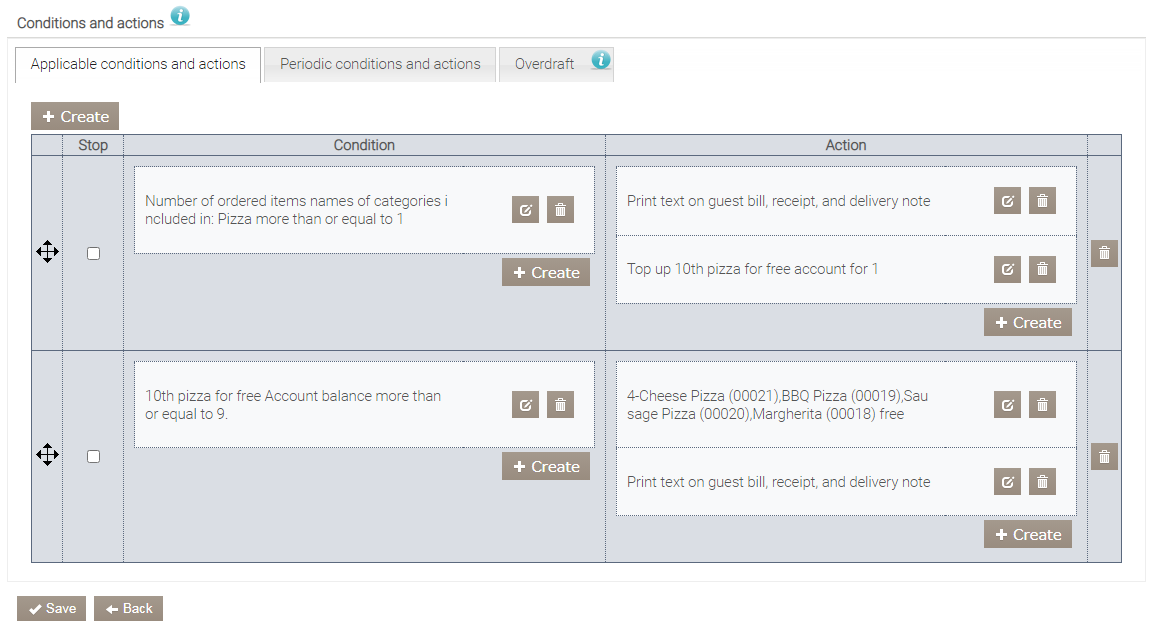Viewport: 1164px width, 629px height.
Task: Click the Action column header
Action: coord(846,146)
